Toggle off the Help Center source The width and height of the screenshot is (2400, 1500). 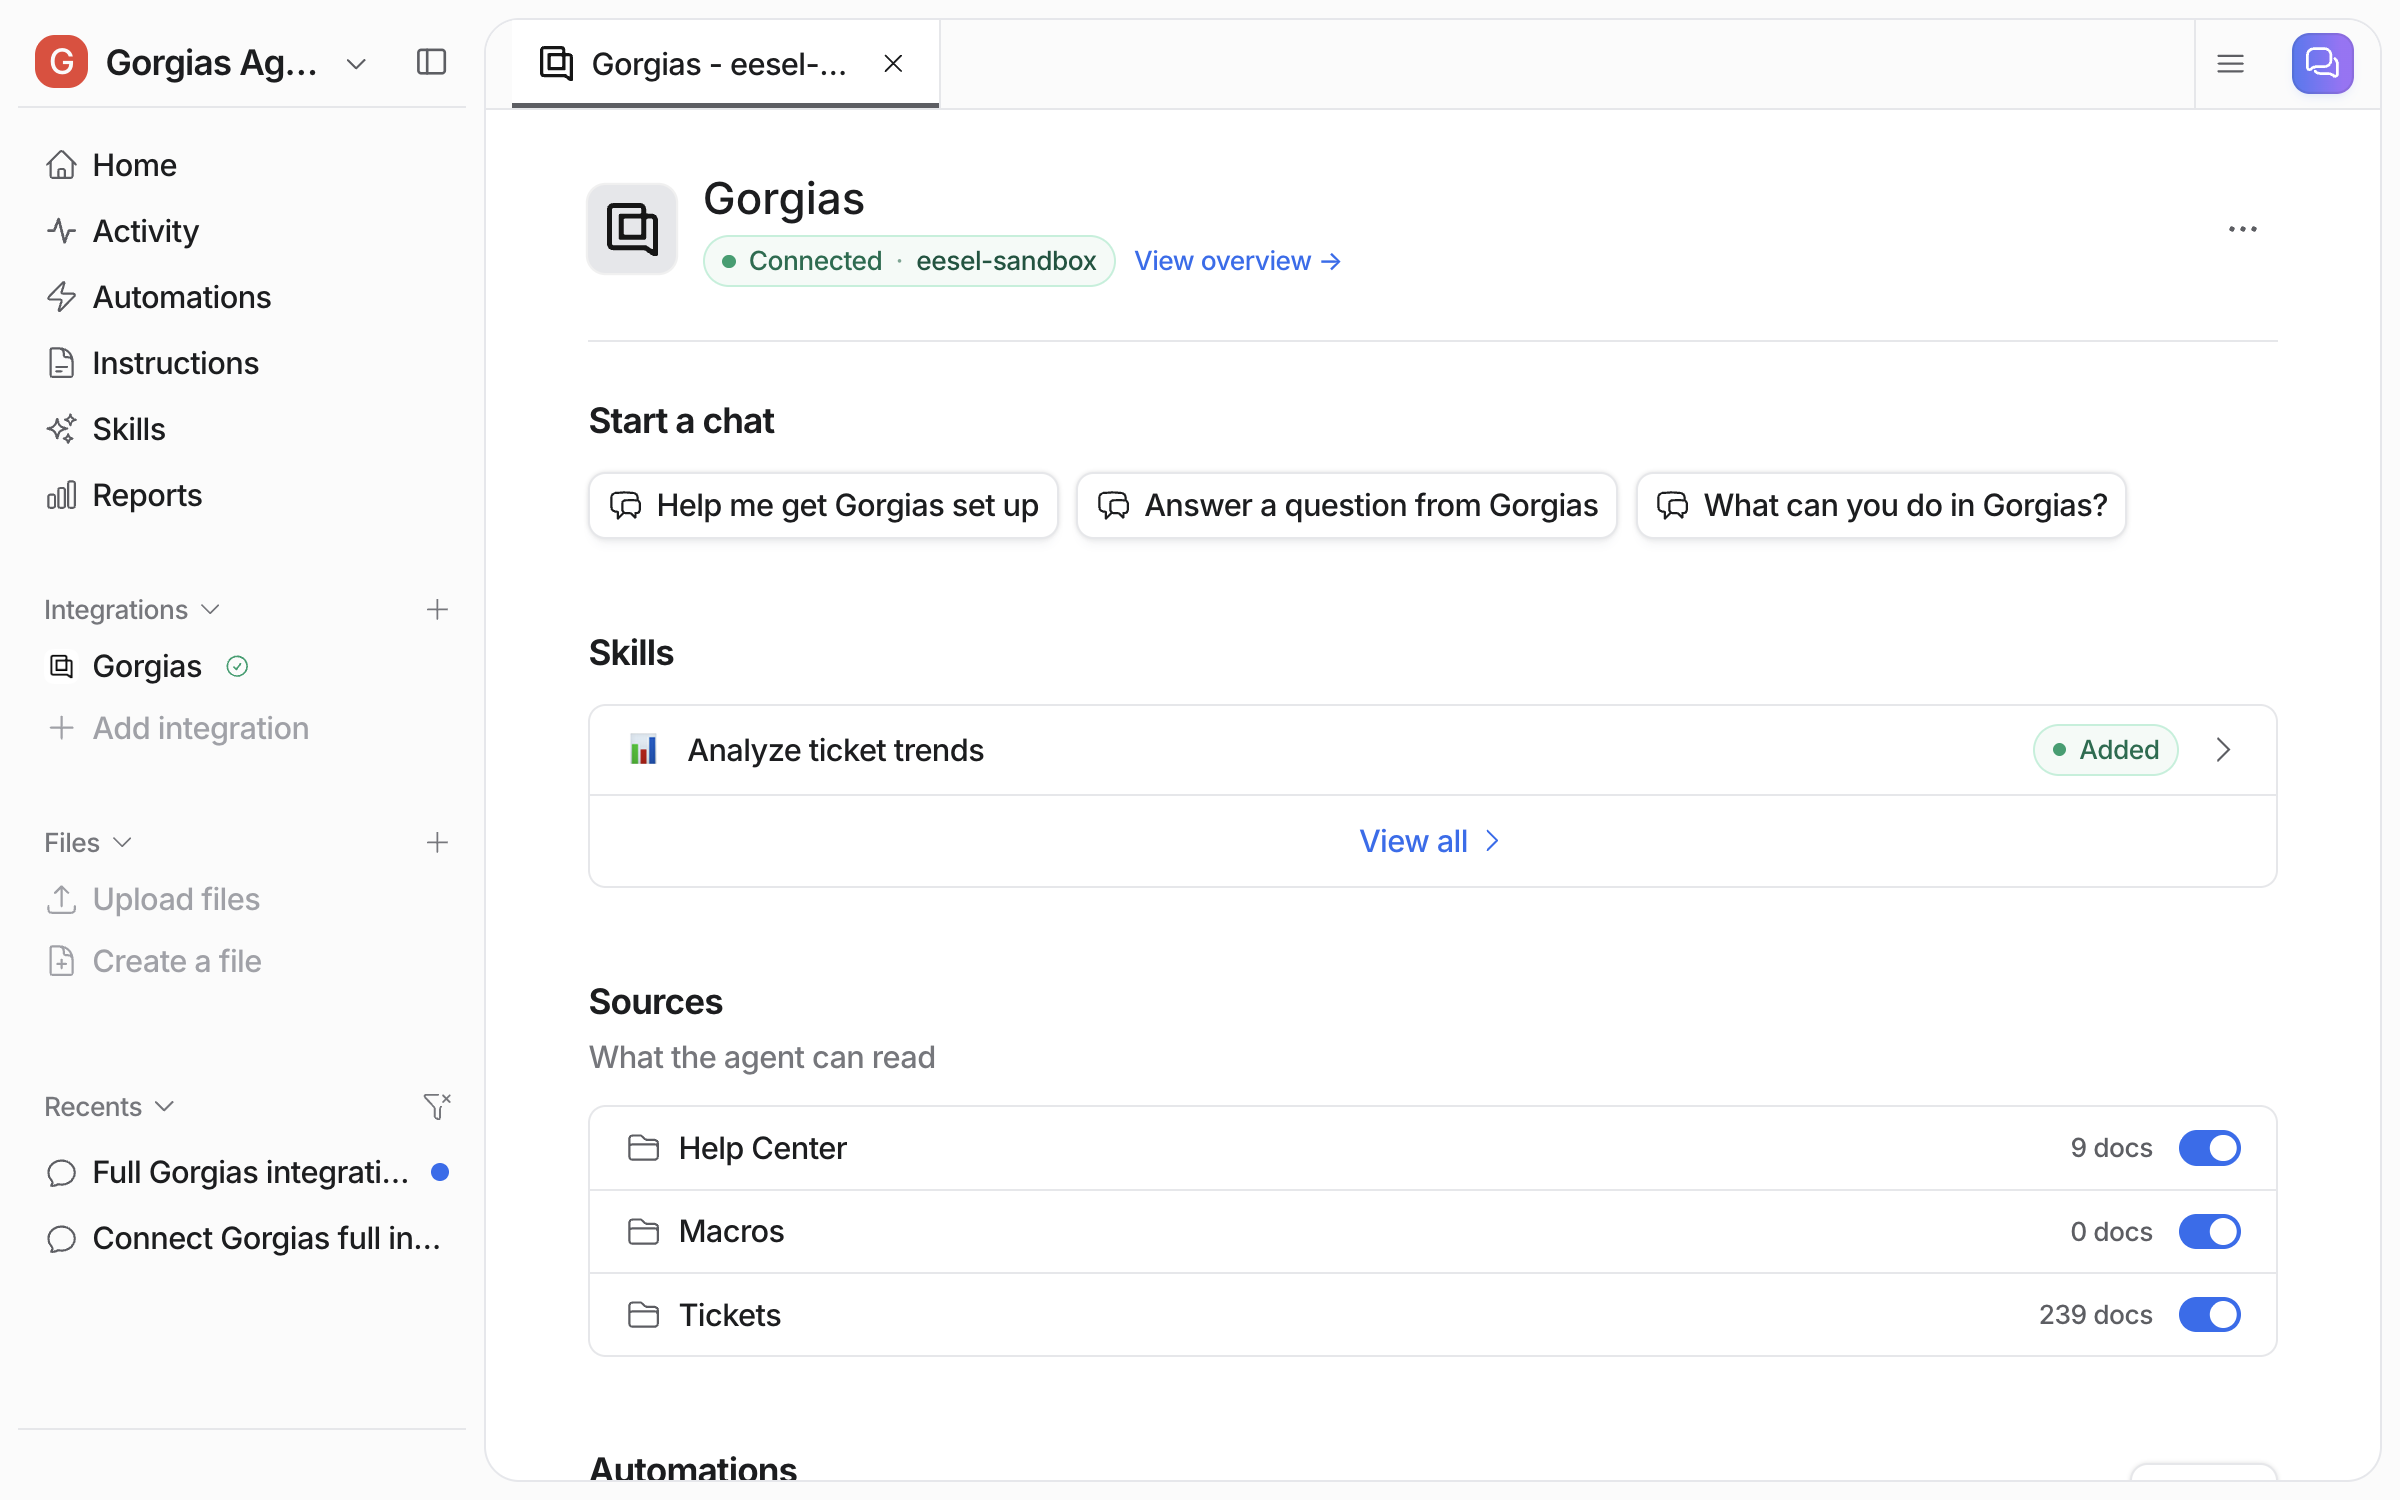click(2209, 1148)
